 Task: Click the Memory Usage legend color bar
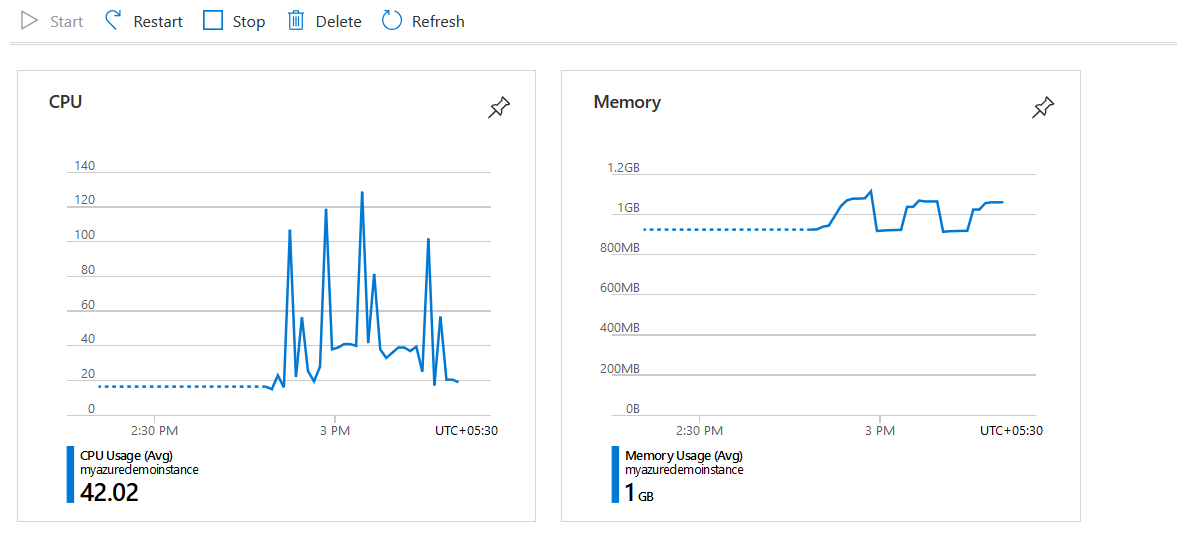(x=615, y=474)
